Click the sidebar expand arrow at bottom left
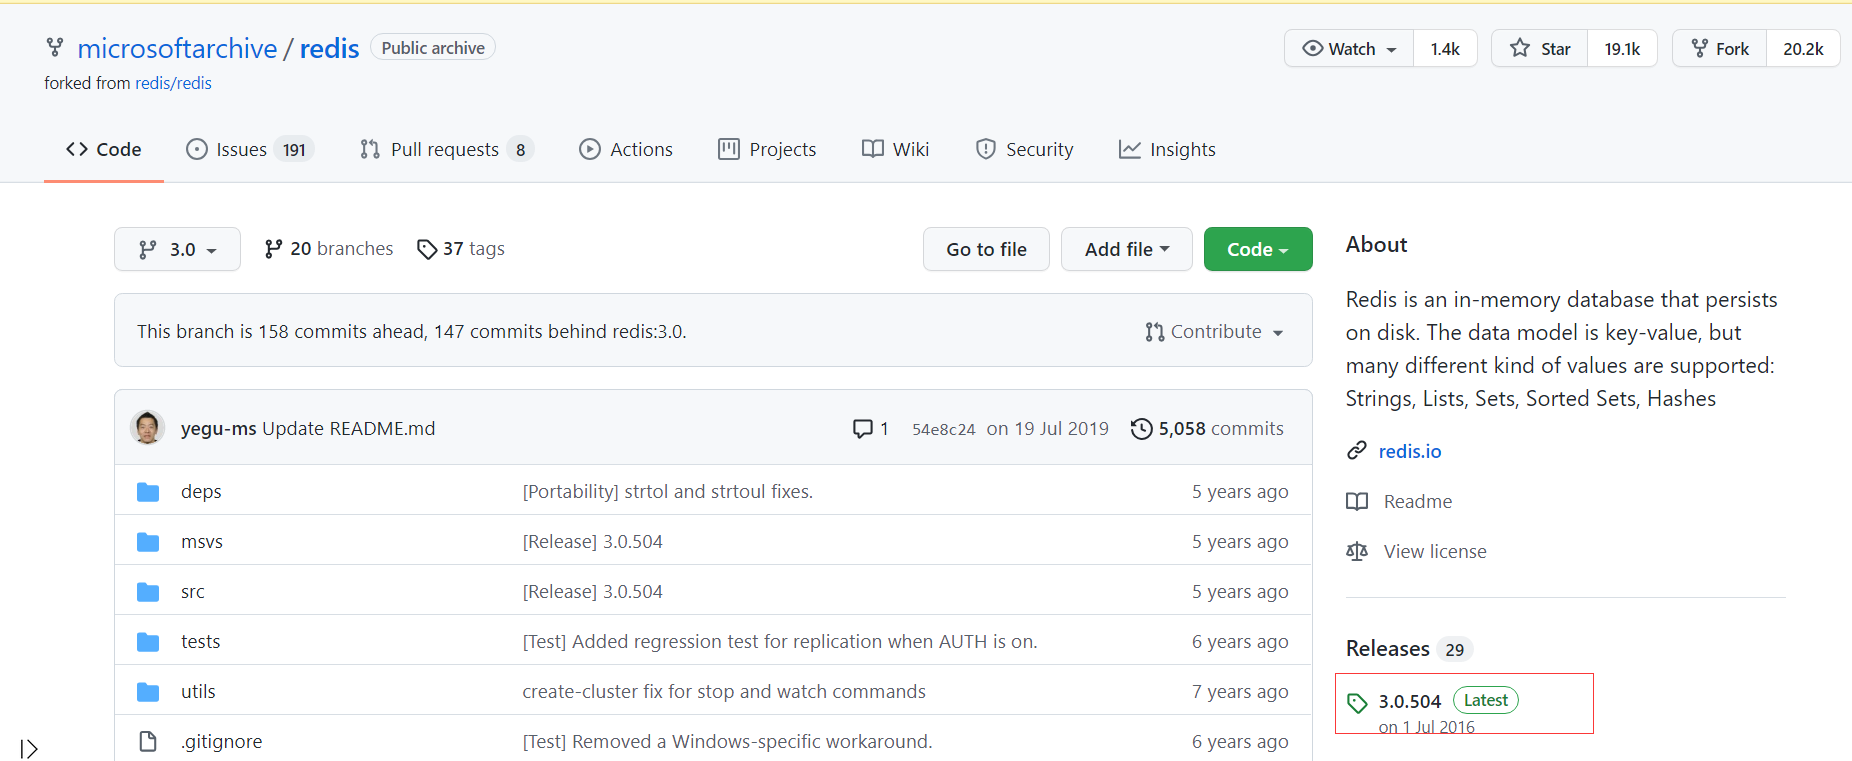The height and width of the screenshot is (761, 1852). pos(29,748)
